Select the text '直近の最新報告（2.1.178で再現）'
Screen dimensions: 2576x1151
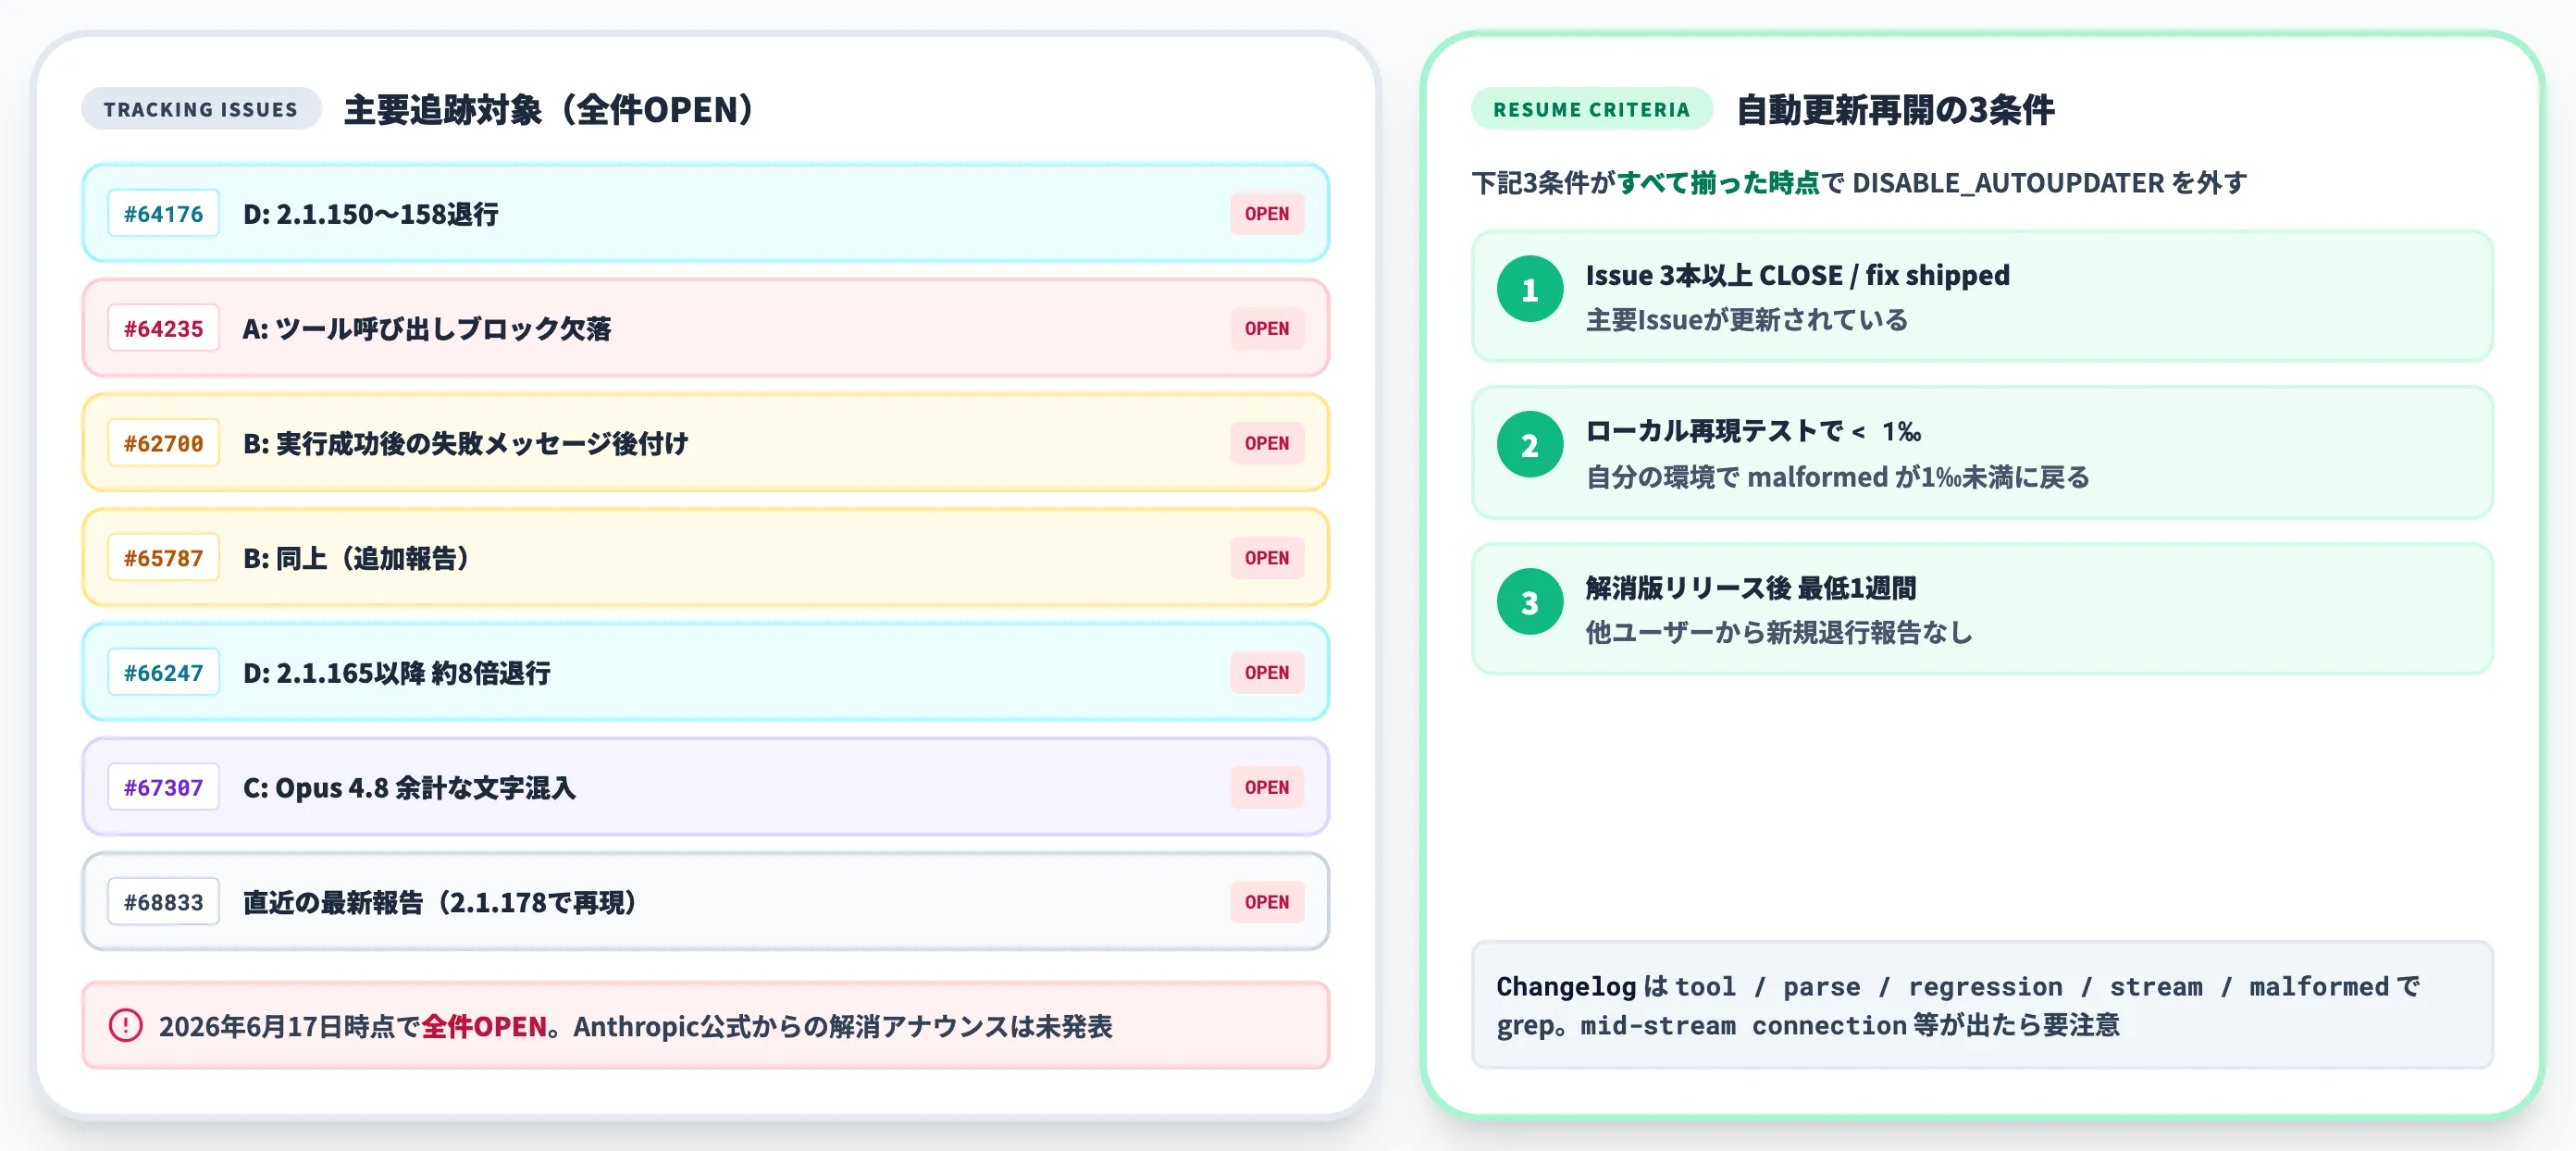click(441, 903)
